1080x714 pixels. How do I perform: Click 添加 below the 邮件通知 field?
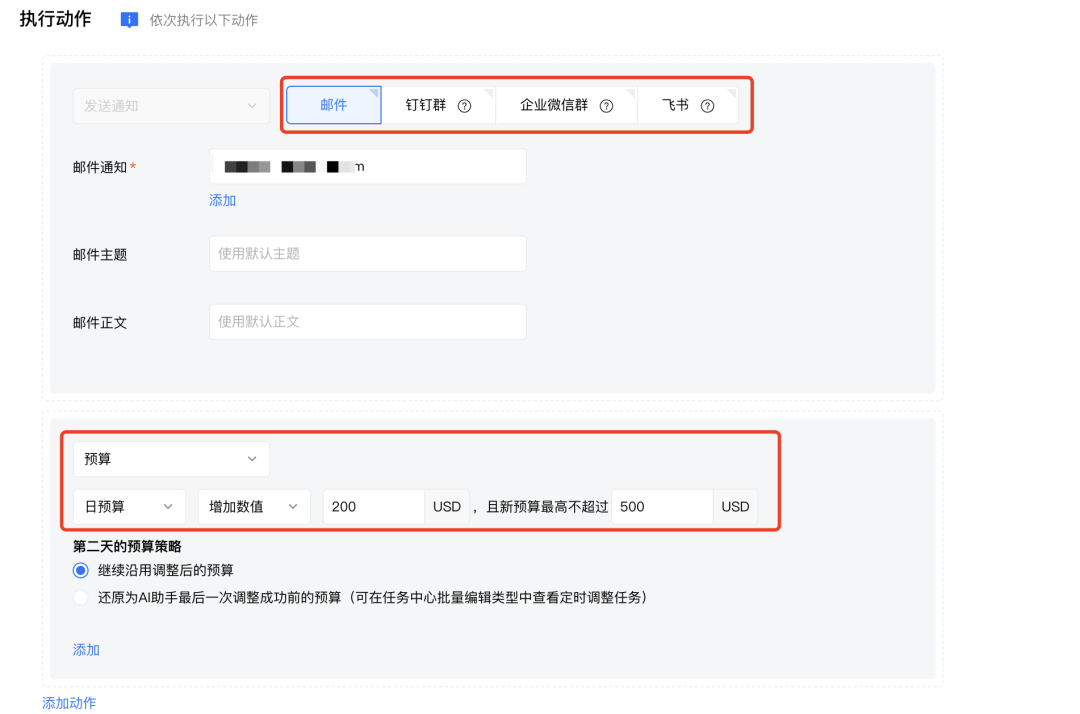point(222,200)
